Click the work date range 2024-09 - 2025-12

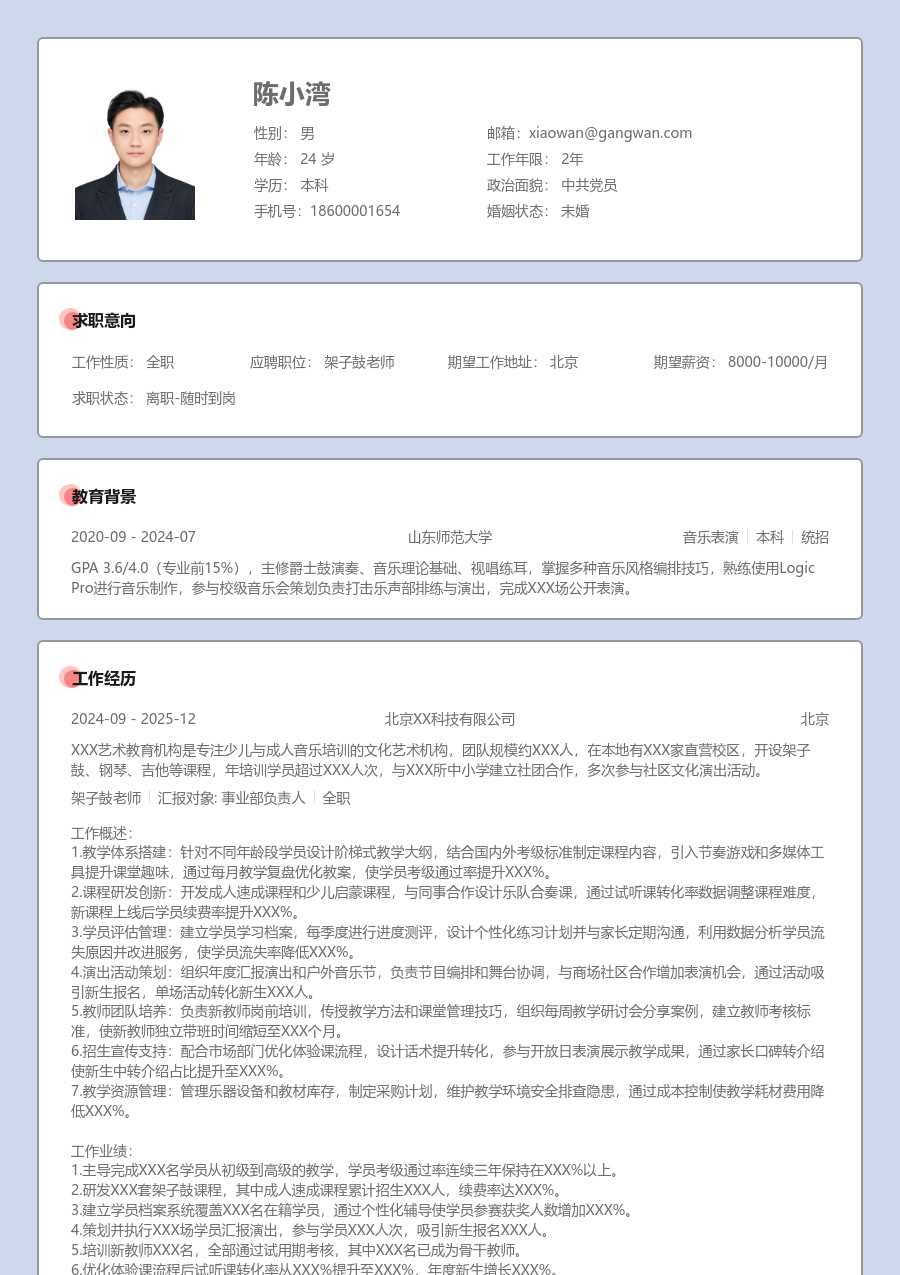(133, 719)
